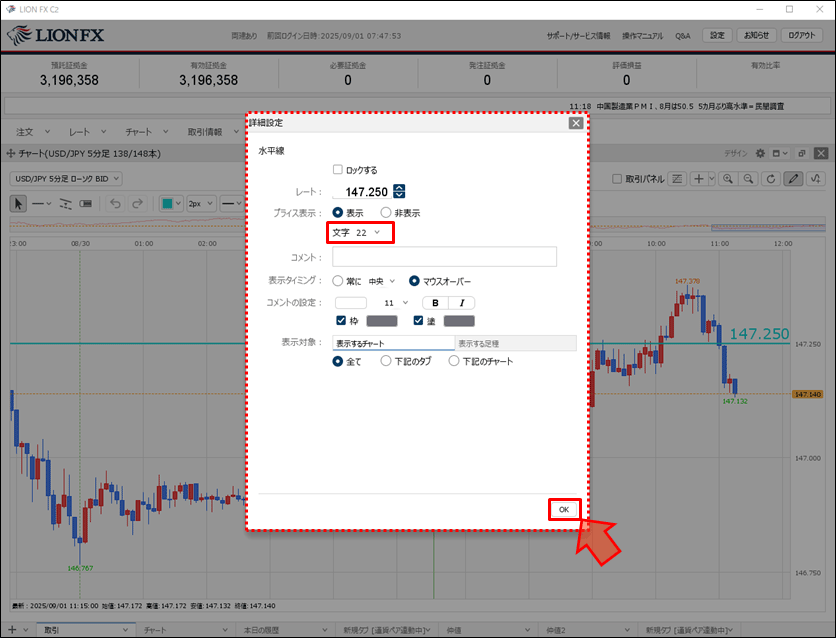Select the マウスオーバー radio button
Viewport: 836px width, 638px height.
[414, 280]
